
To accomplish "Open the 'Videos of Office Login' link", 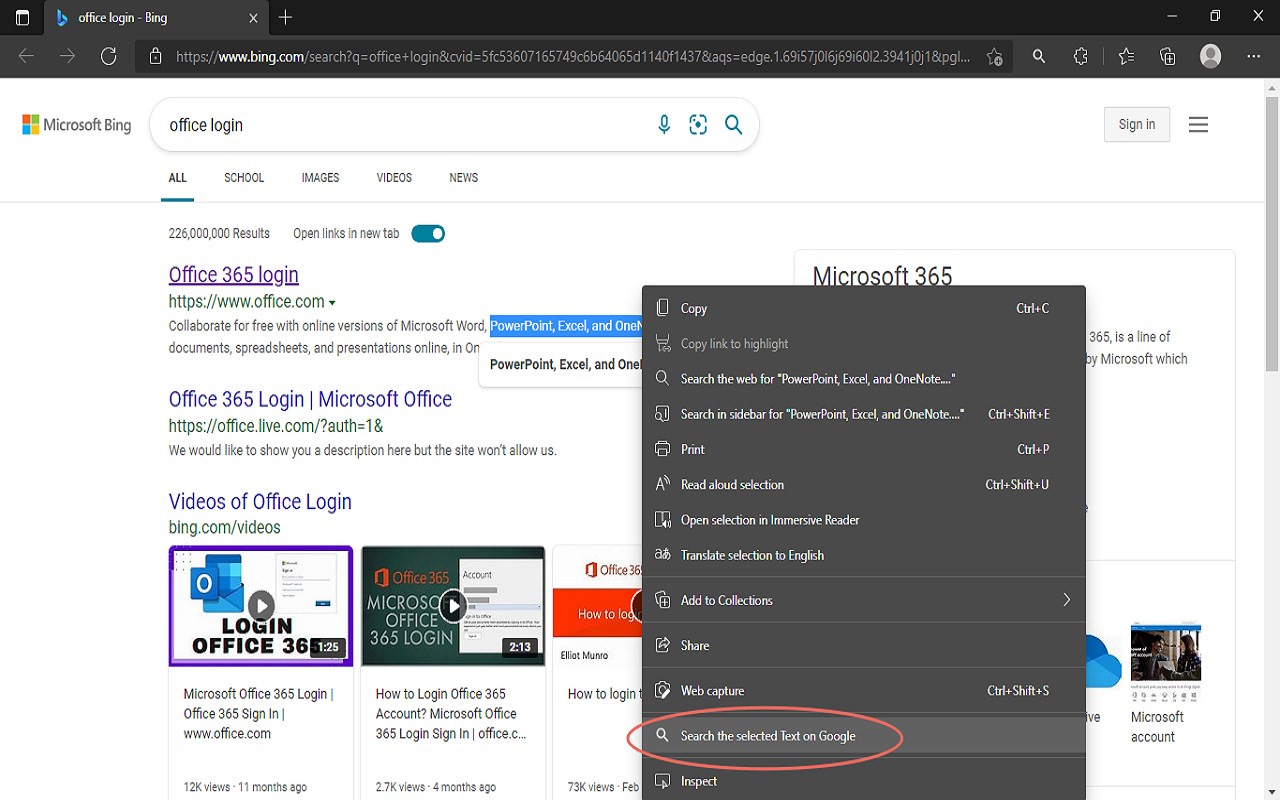I will coord(260,502).
